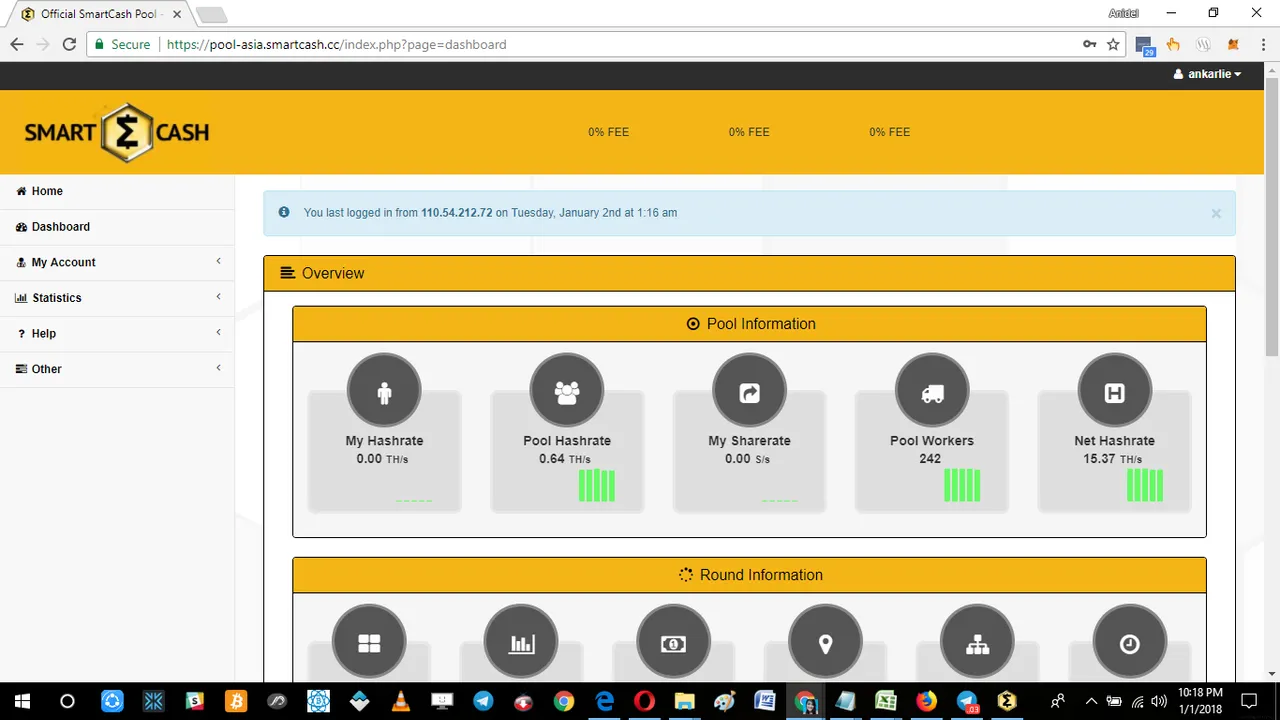Viewport: 1280px width, 720px height.
Task: Click the Pool Workers green bar chart
Action: (x=962, y=485)
